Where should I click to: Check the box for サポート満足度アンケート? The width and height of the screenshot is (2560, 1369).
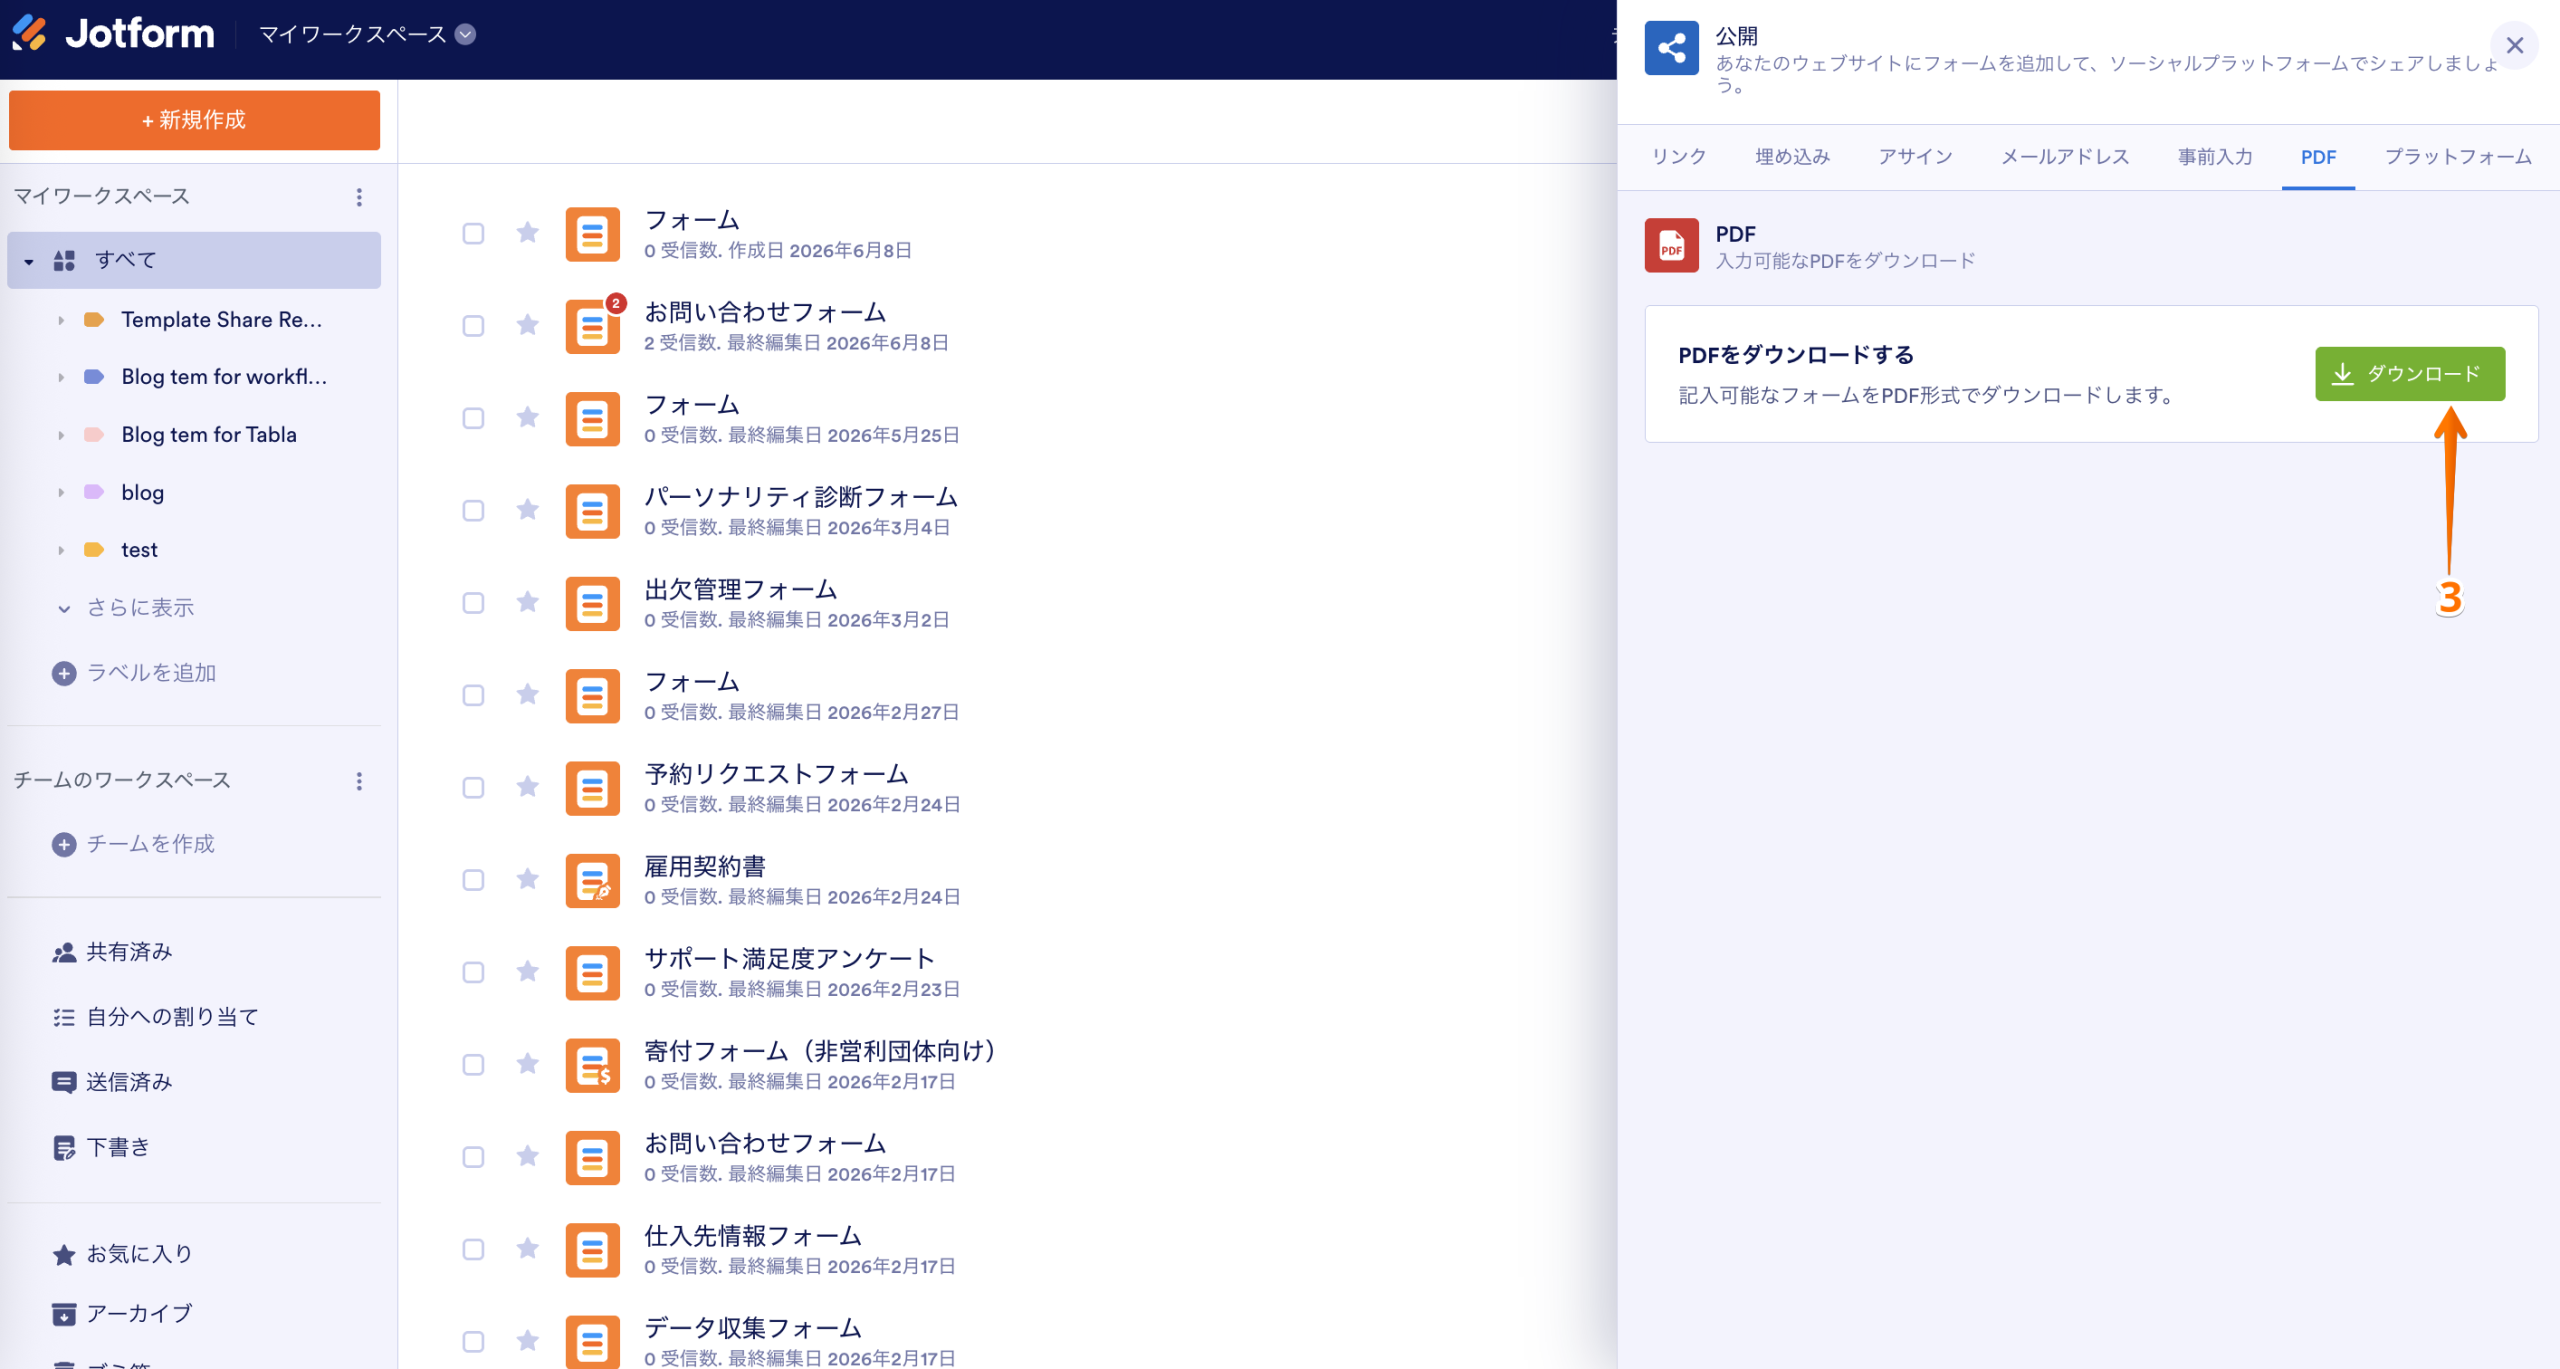(473, 972)
